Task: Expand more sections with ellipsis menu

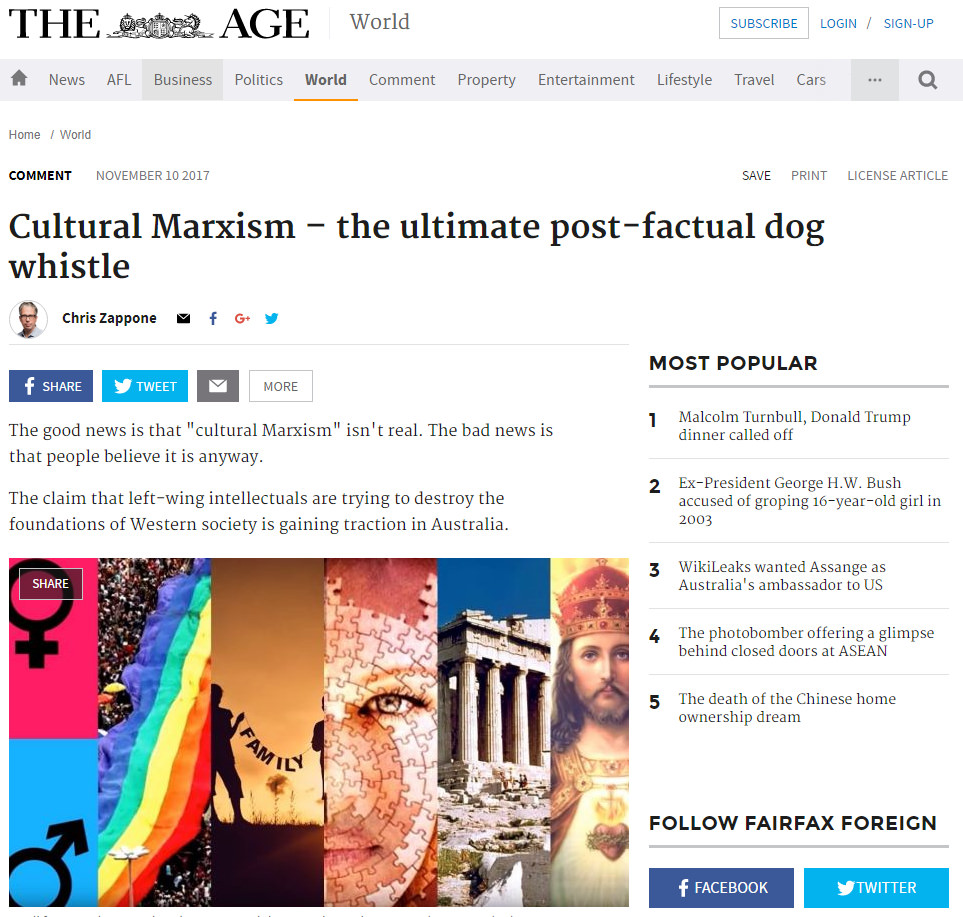Action: [x=875, y=80]
